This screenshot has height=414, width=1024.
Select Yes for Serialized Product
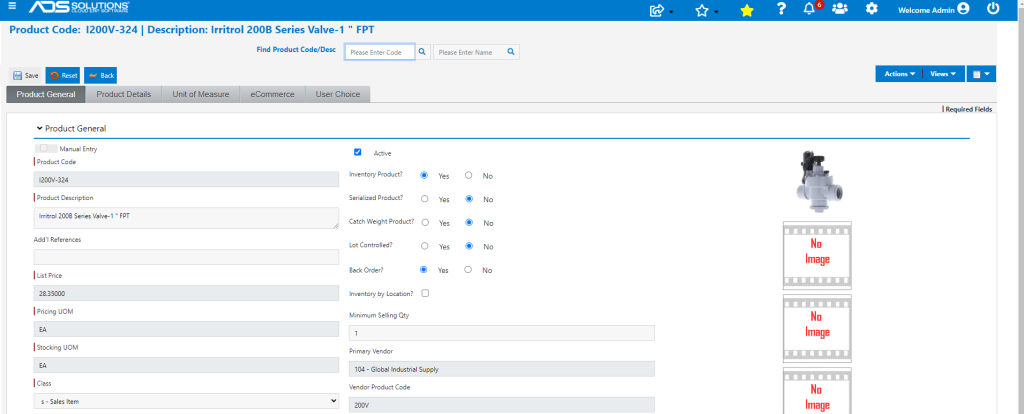click(x=424, y=199)
